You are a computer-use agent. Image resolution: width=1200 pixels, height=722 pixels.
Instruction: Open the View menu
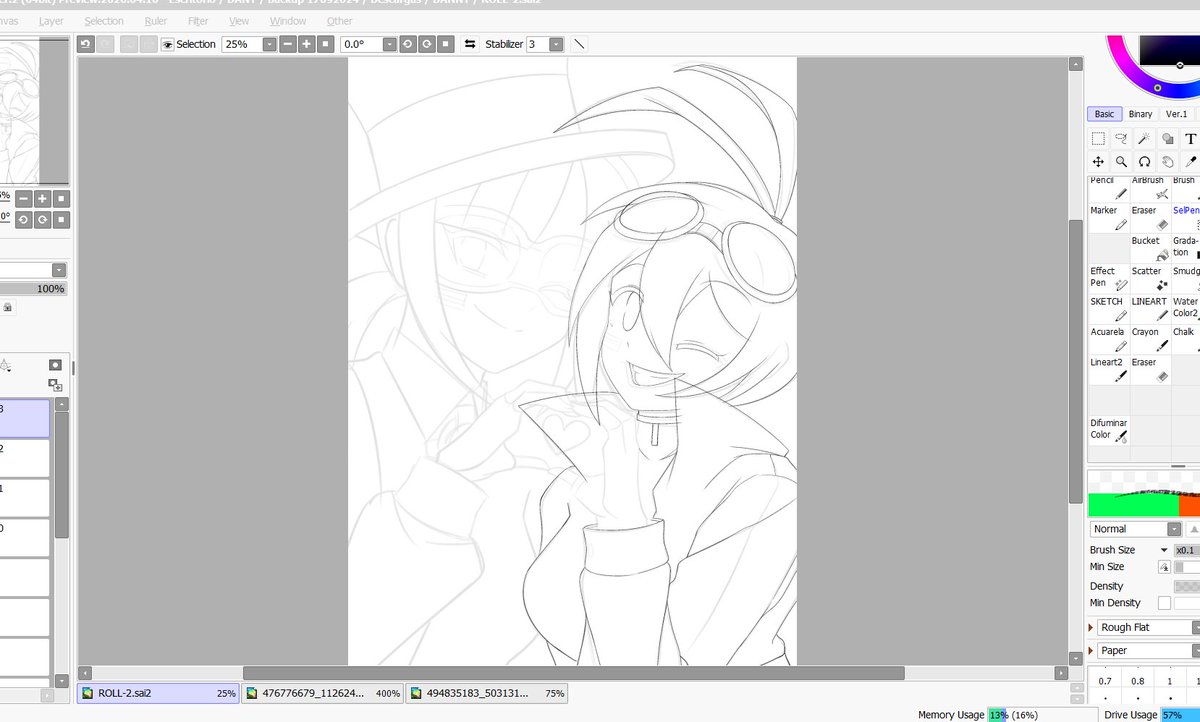[x=239, y=21]
